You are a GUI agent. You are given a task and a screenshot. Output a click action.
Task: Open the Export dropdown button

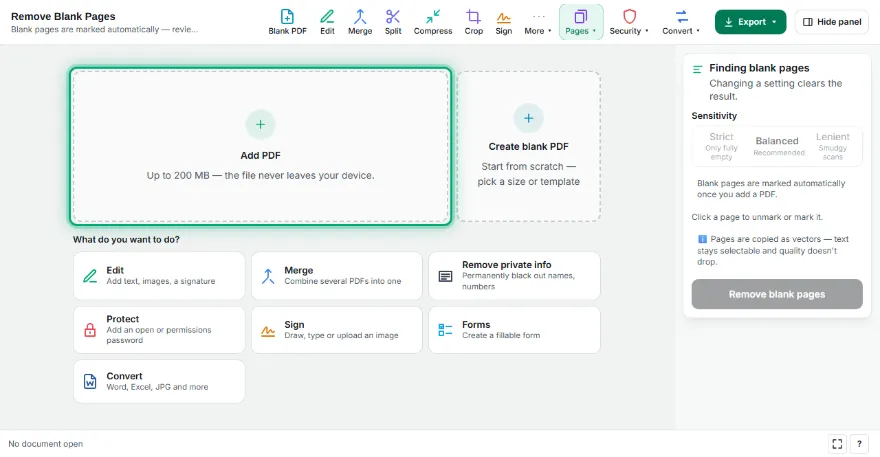click(750, 22)
